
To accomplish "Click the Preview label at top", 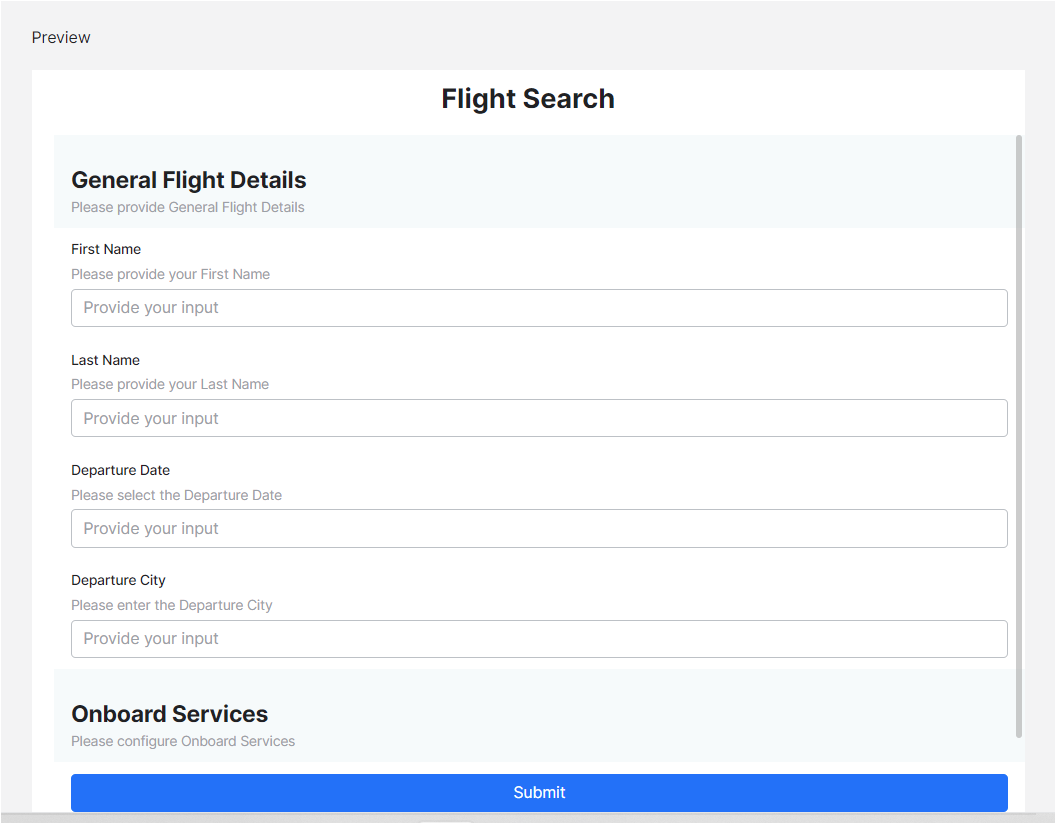I will (x=61, y=37).
